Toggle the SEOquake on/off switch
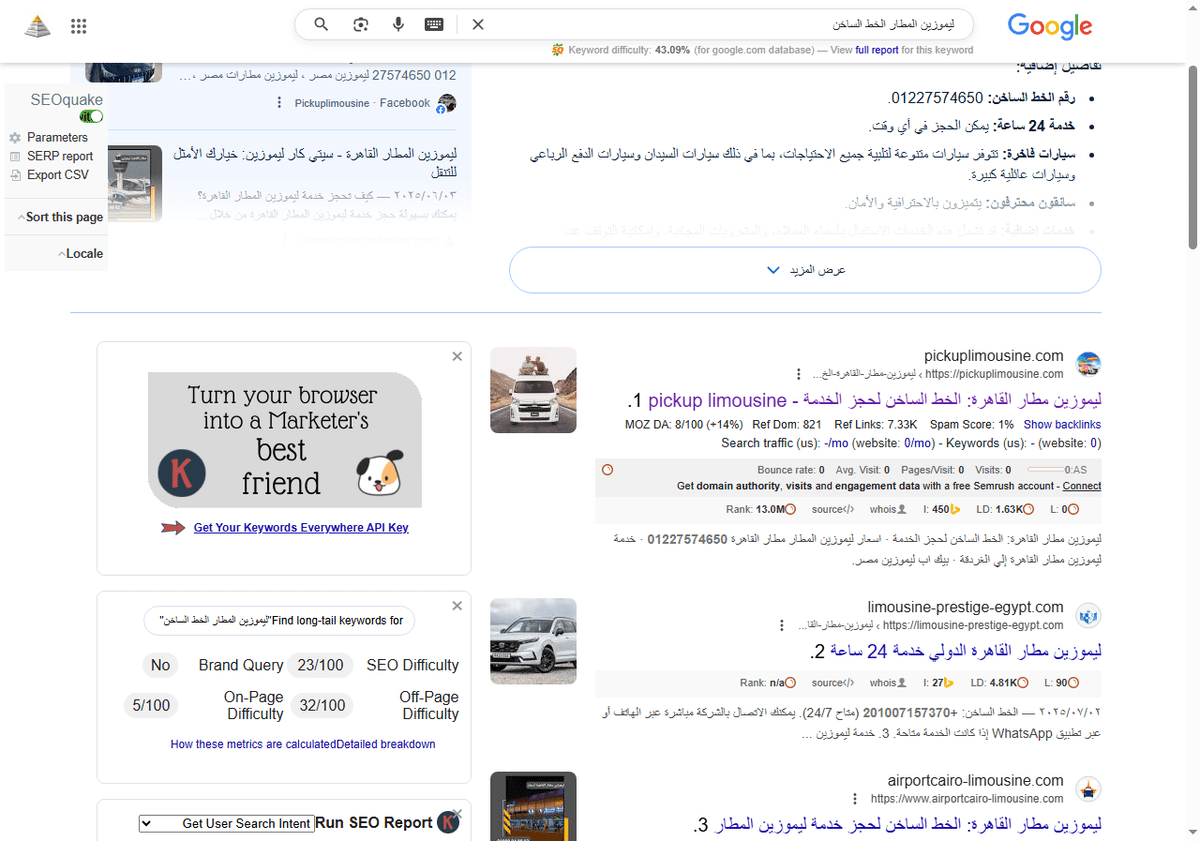The height and width of the screenshot is (841, 1200). [x=89, y=116]
